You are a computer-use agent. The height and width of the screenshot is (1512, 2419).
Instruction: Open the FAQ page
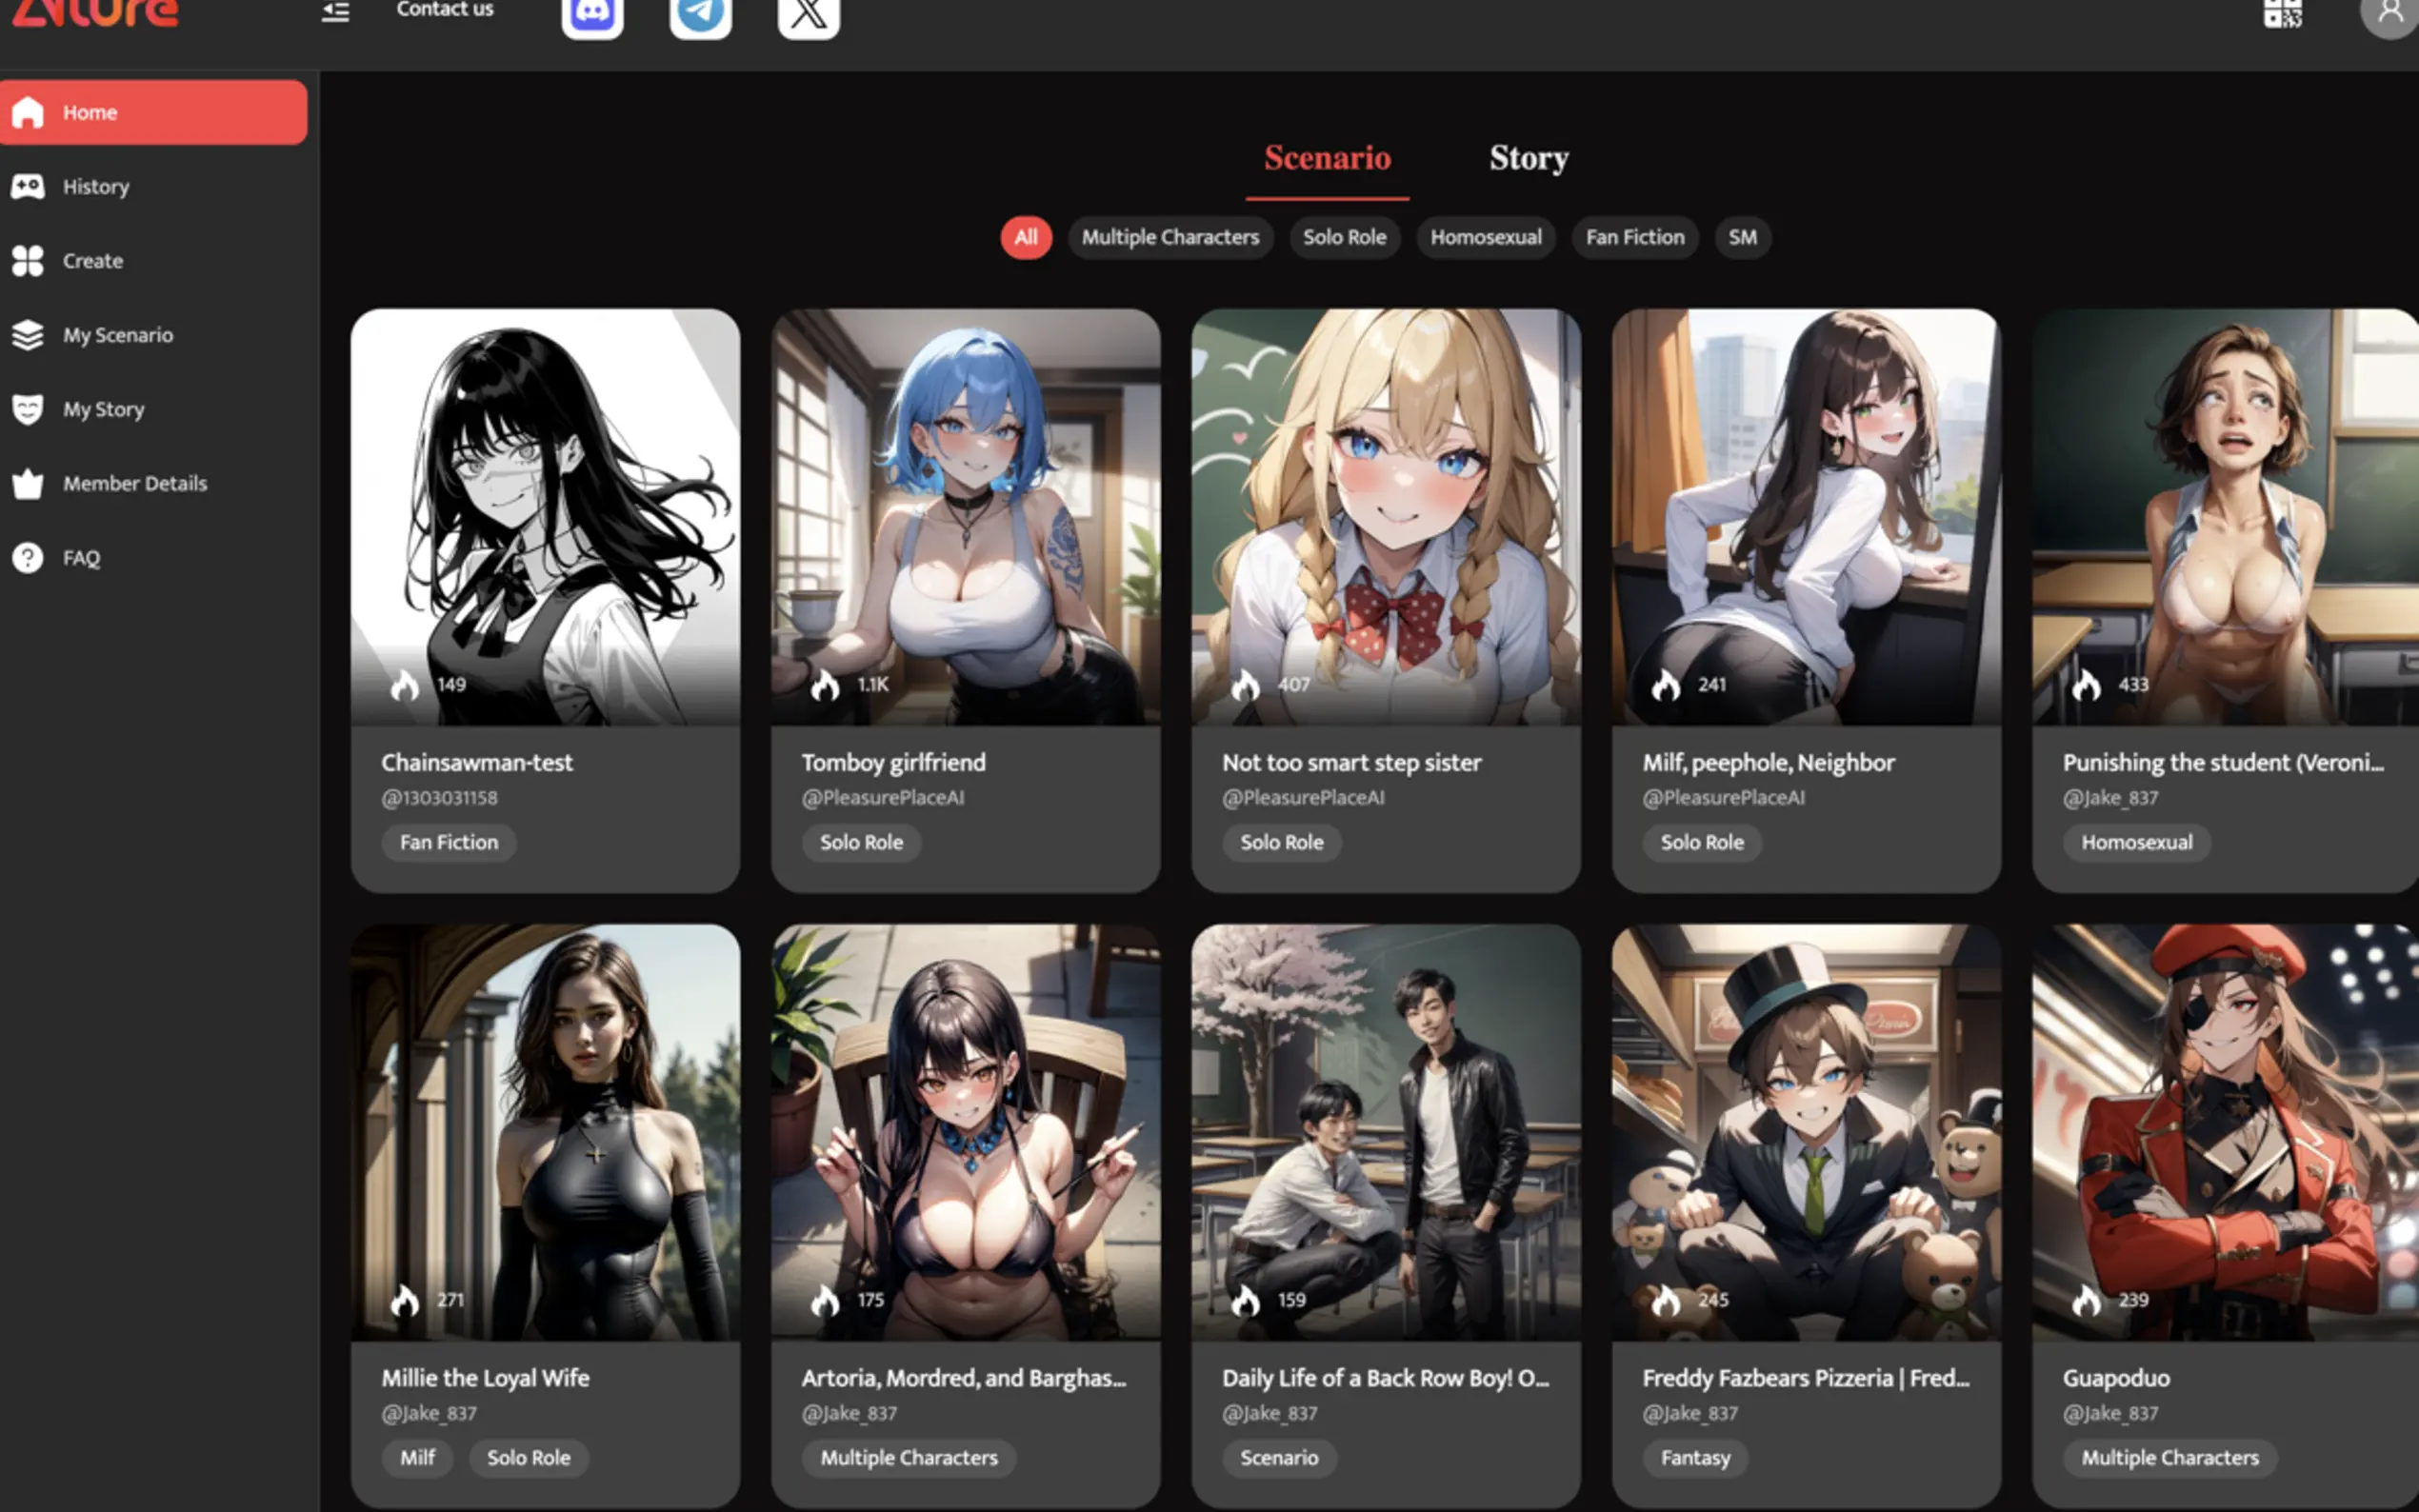[x=81, y=558]
